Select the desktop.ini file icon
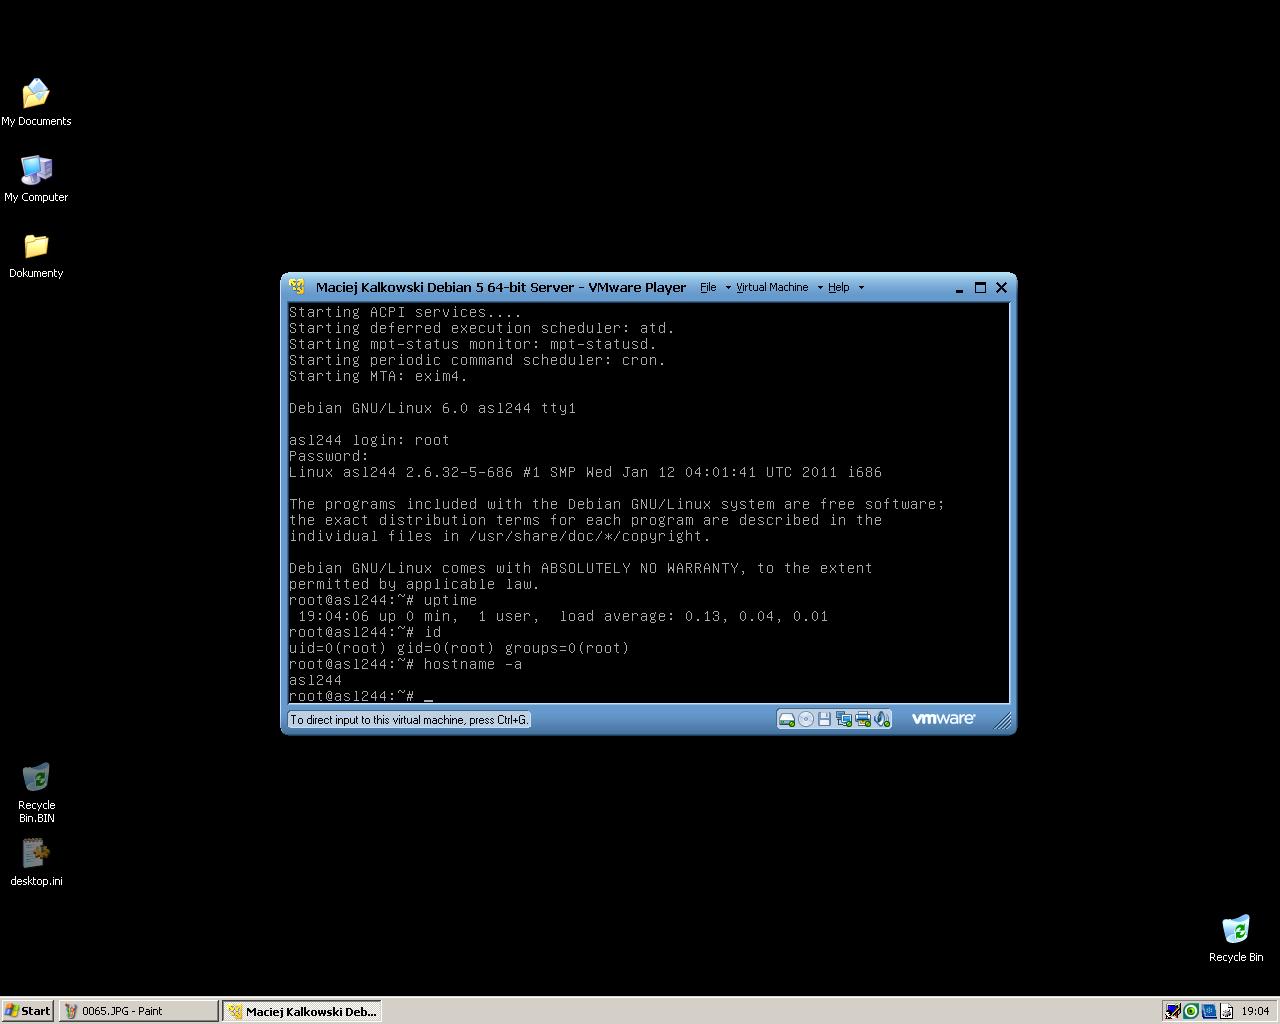Image resolution: width=1280 pixels, height=1024 pixels. (36, 862)
